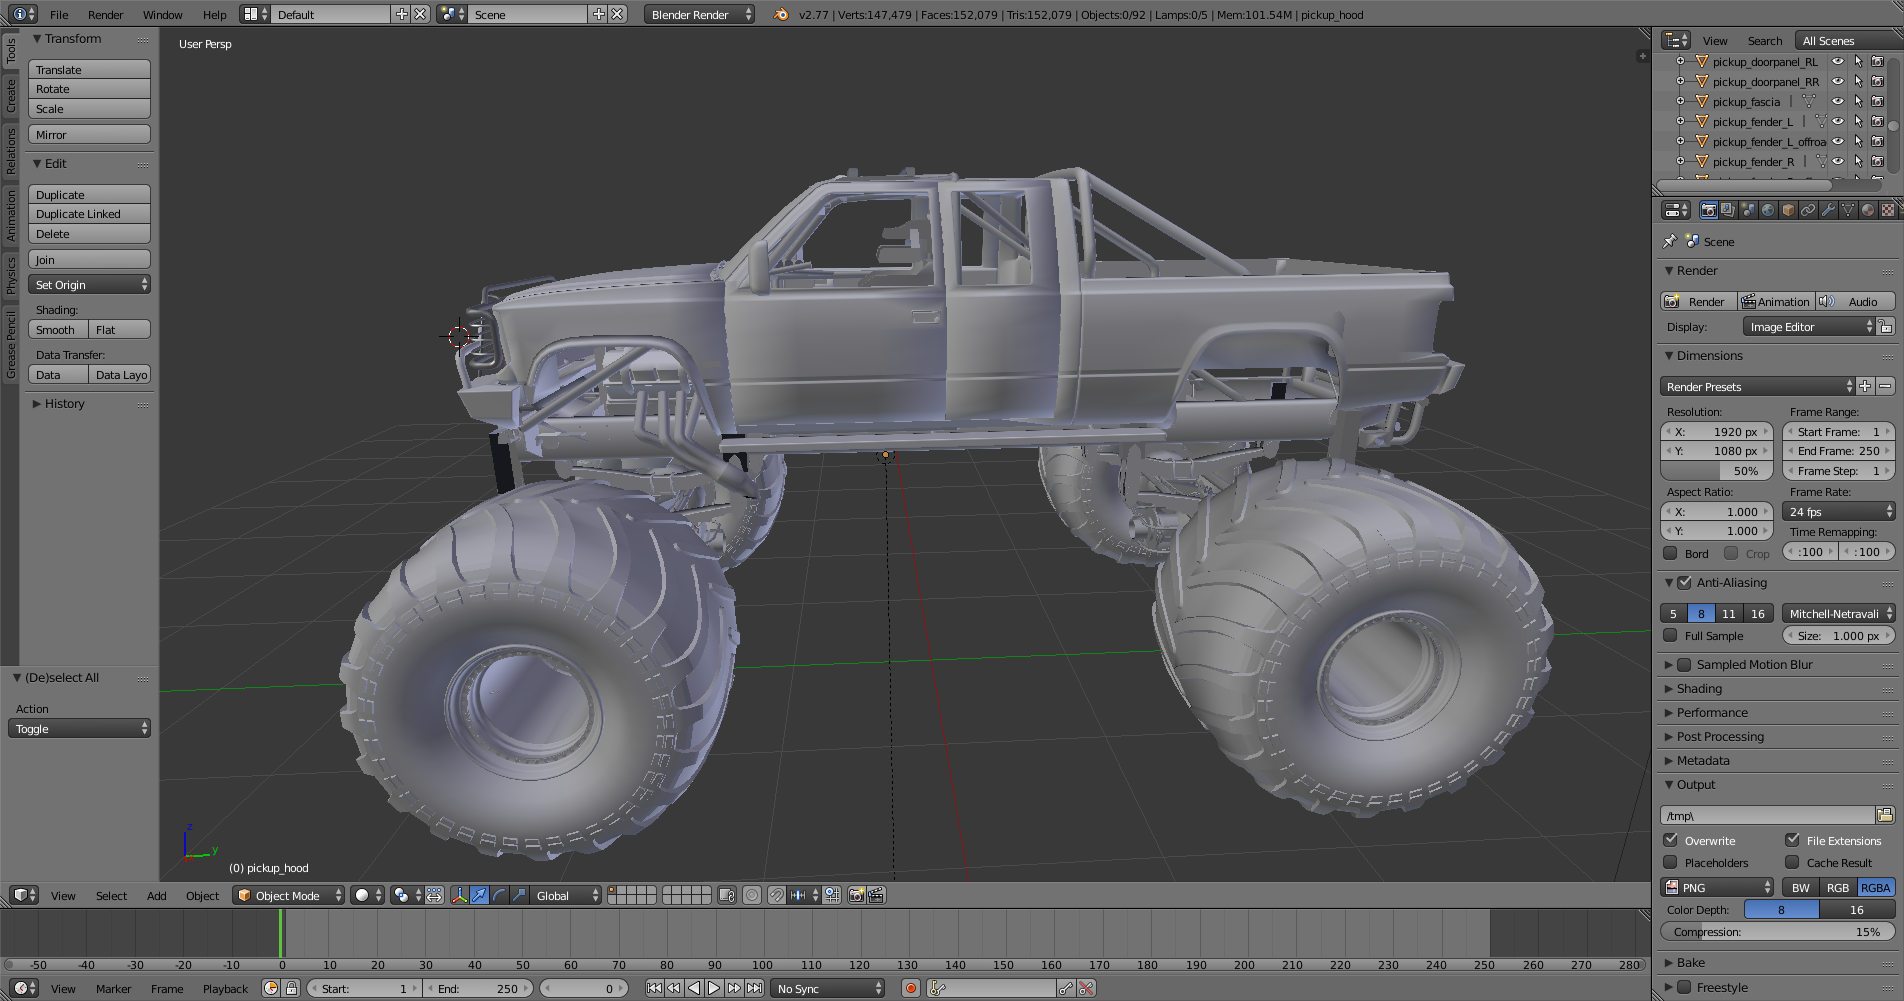1904x1001 pixels.
Task: Click the Animation render button
Action: [1776, 301]
